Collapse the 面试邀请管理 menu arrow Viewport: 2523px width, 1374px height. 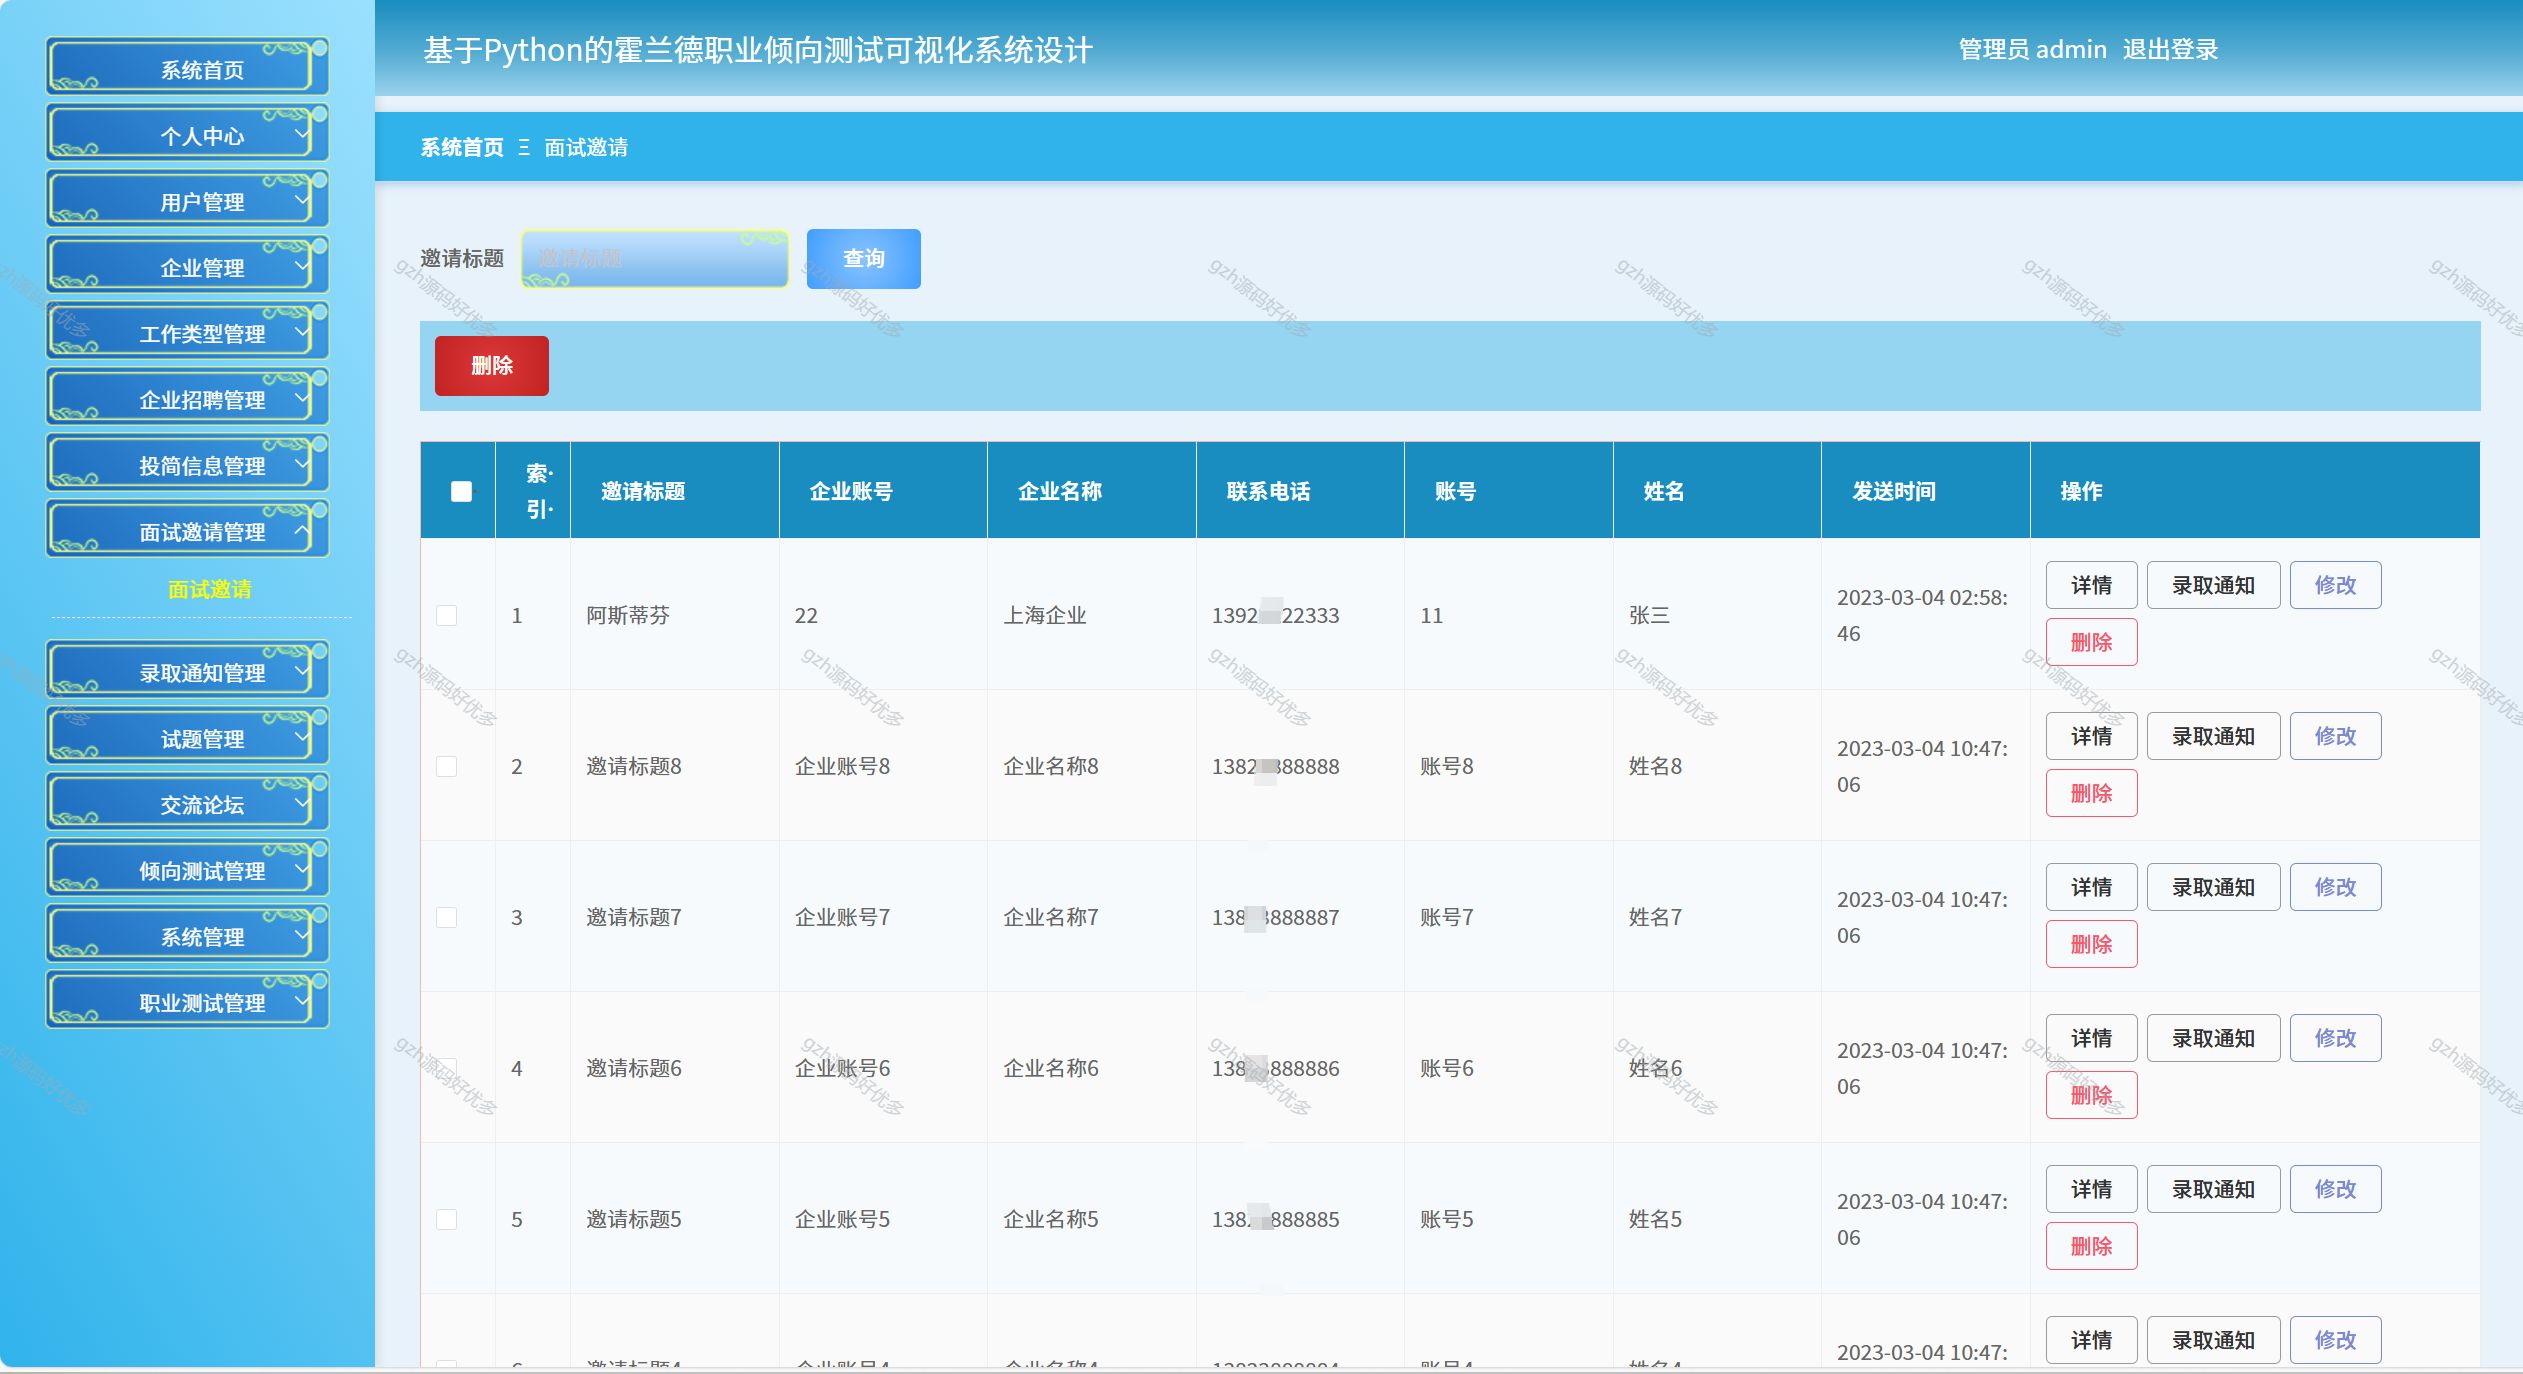coord(301,530)
